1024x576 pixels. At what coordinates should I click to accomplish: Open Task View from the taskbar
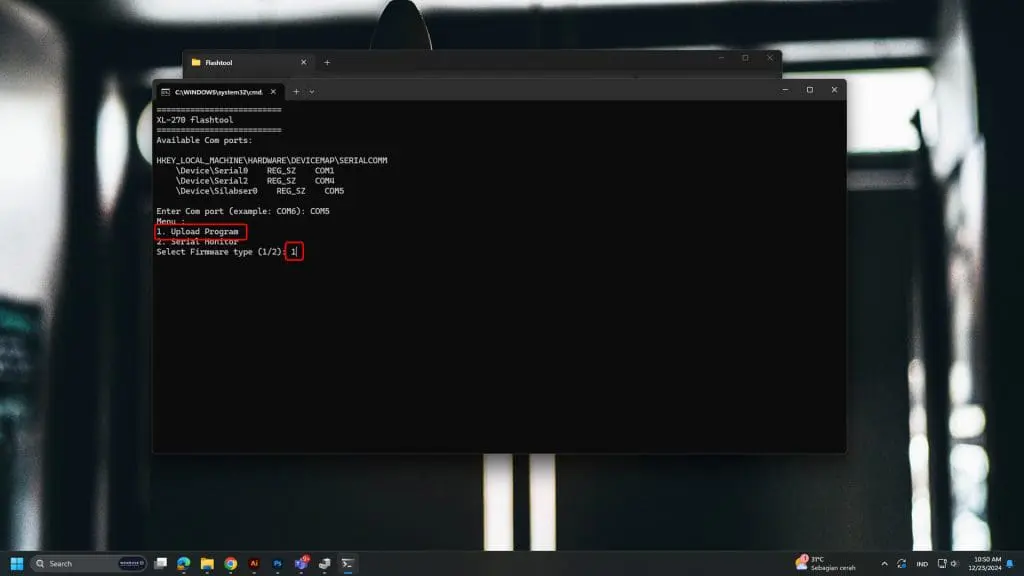[160, 563]
